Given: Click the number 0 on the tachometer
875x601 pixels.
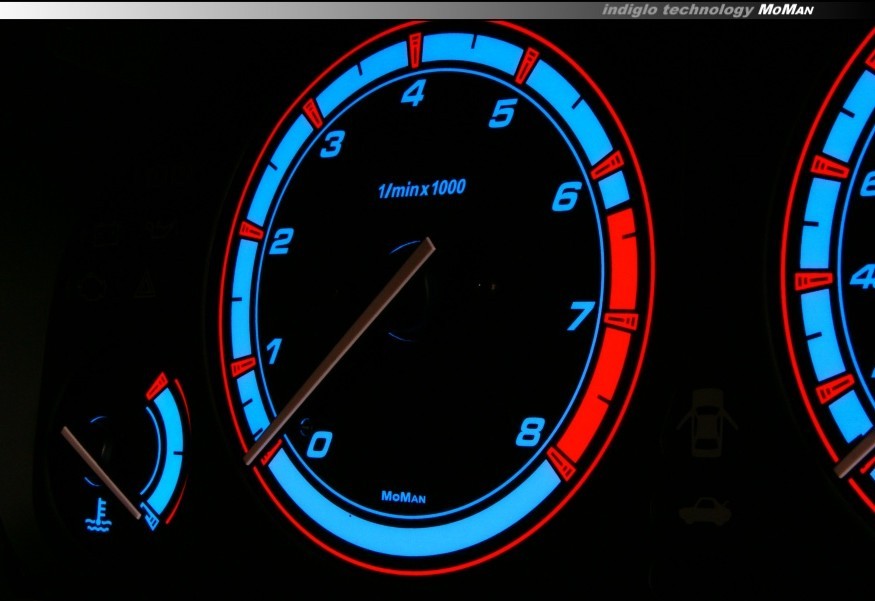Looking at the screenshot, I should pyautogui.click(x=318, y=443).
